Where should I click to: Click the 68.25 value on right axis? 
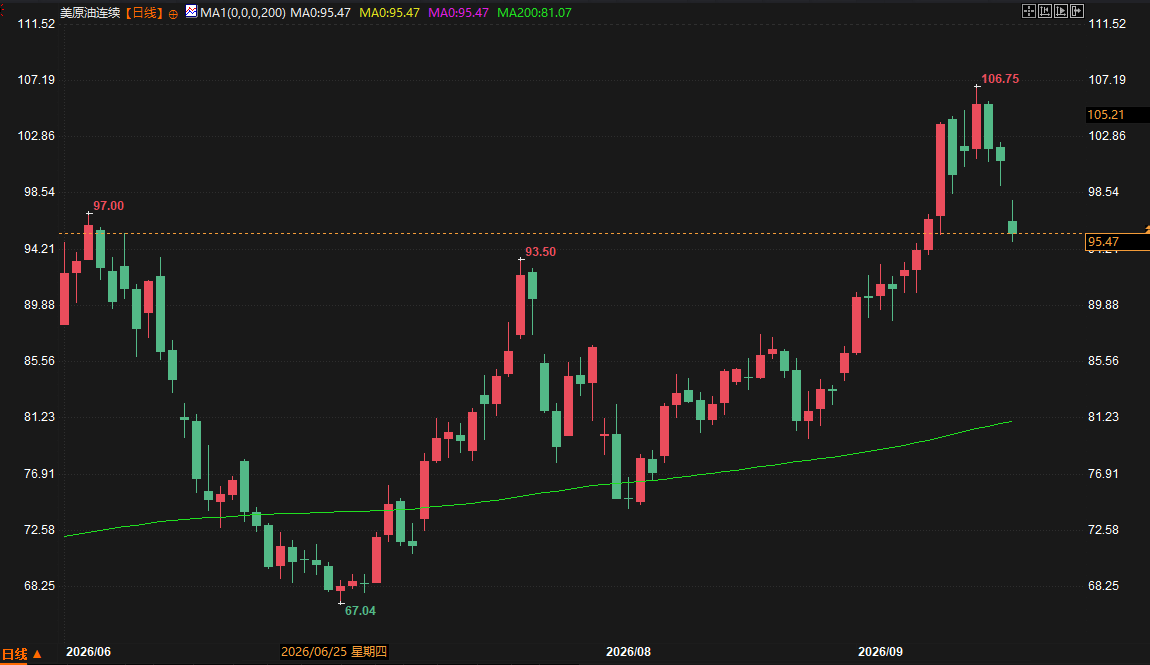(x=1104, y=586)
